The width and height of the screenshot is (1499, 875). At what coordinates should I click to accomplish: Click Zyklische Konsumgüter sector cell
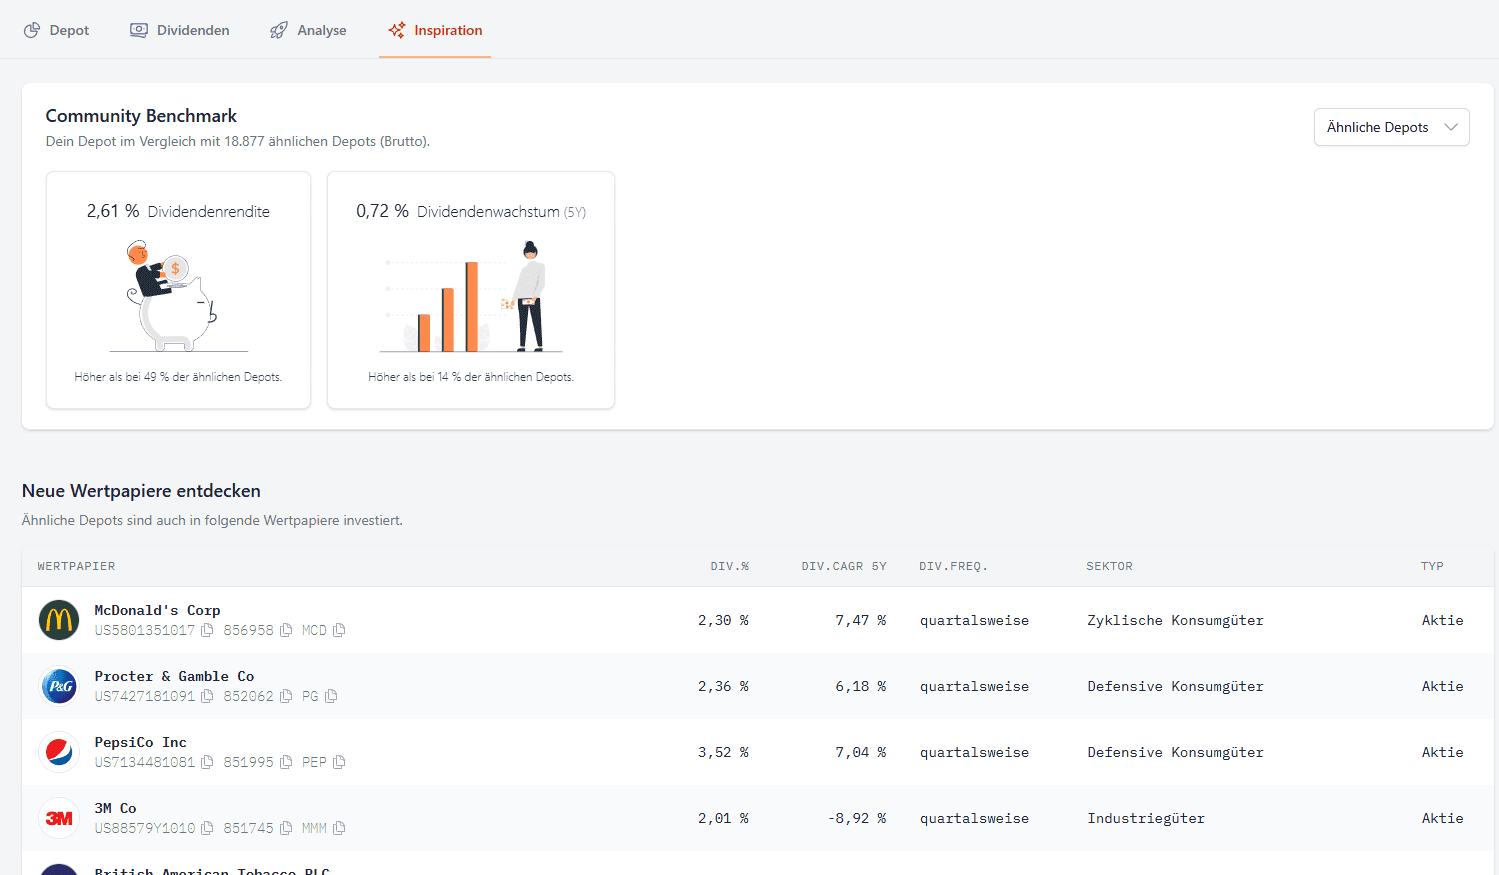point(1175,620)
